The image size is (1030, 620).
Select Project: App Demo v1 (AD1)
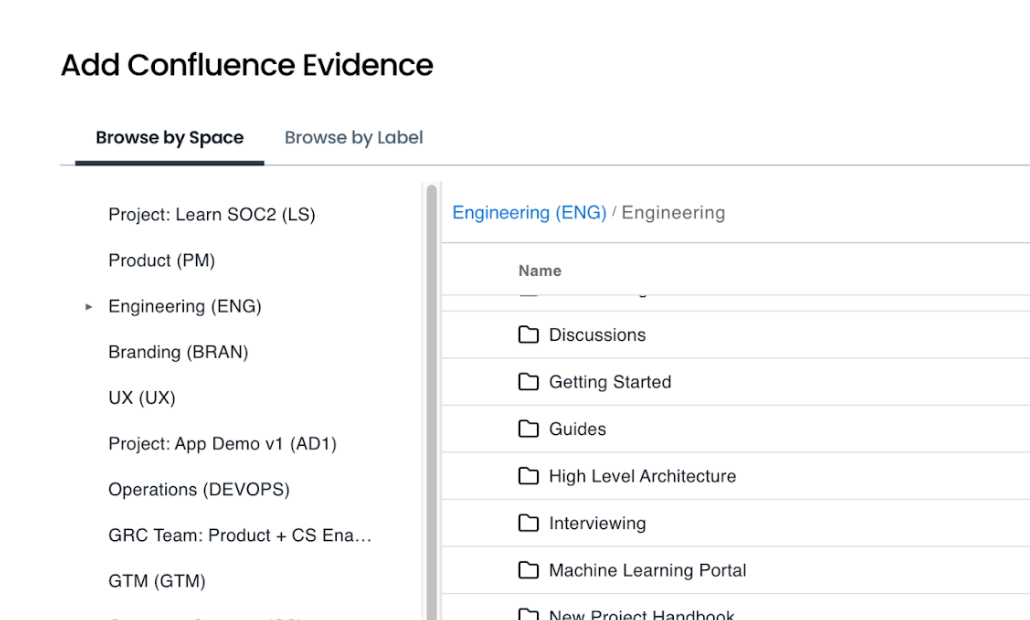click(222, 444)
